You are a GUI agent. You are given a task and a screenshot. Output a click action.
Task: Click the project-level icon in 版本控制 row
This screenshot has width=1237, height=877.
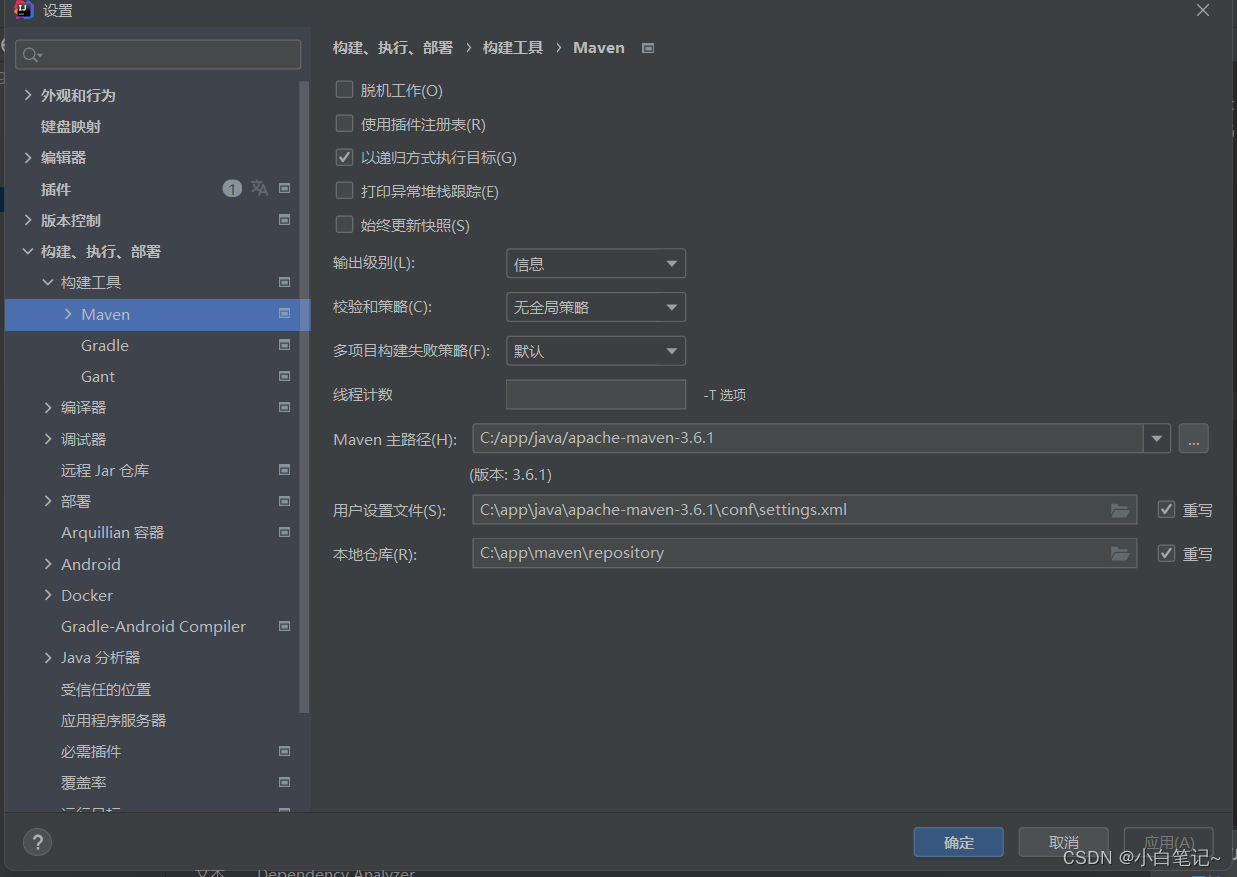coord(284,220)
